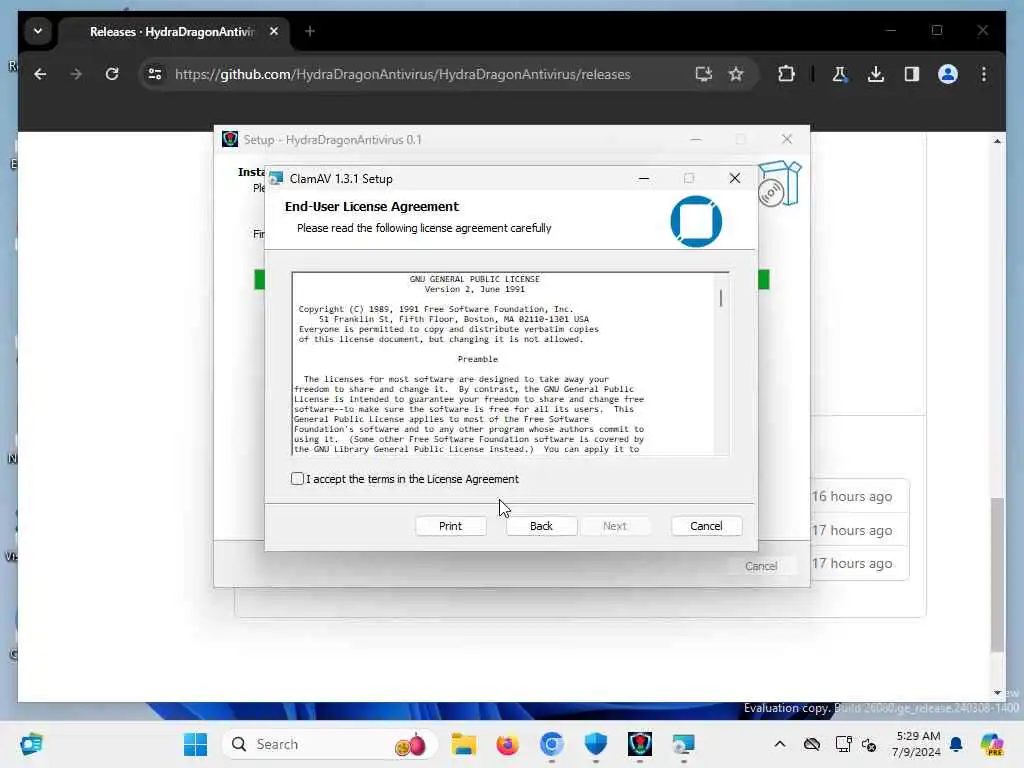Open the display/network tray icon
The height and width of the screenshot is (768, 1024).
pos(843,744)
